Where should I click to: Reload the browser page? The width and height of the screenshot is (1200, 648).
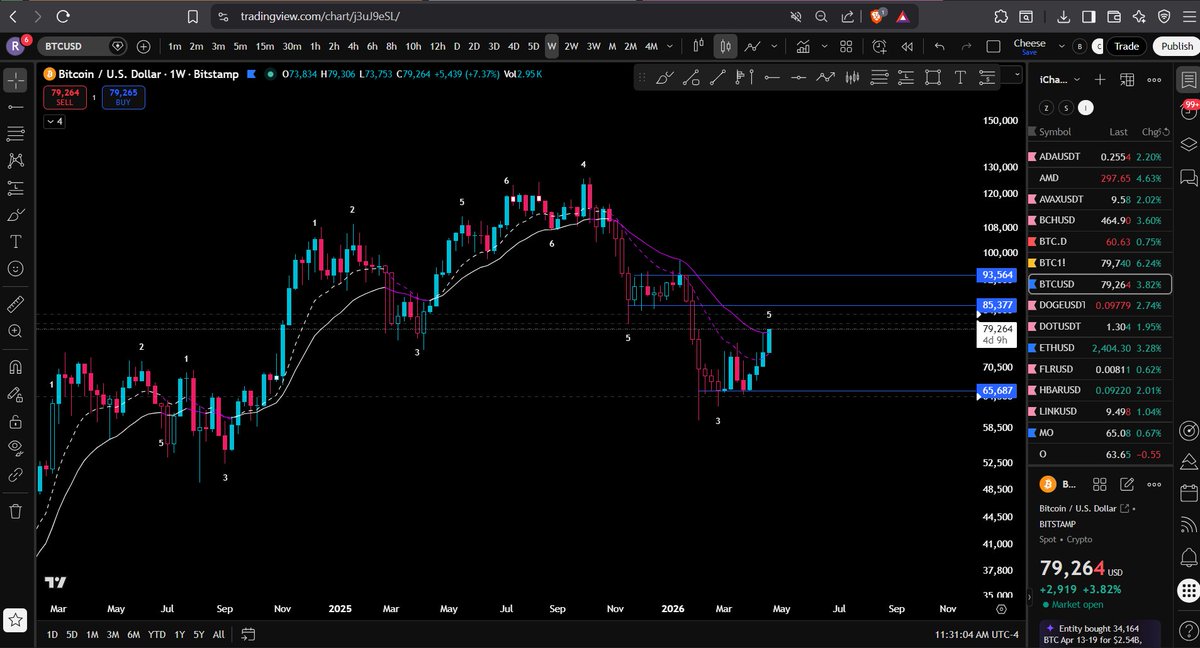pyautogui.click(x=64, y=16)
